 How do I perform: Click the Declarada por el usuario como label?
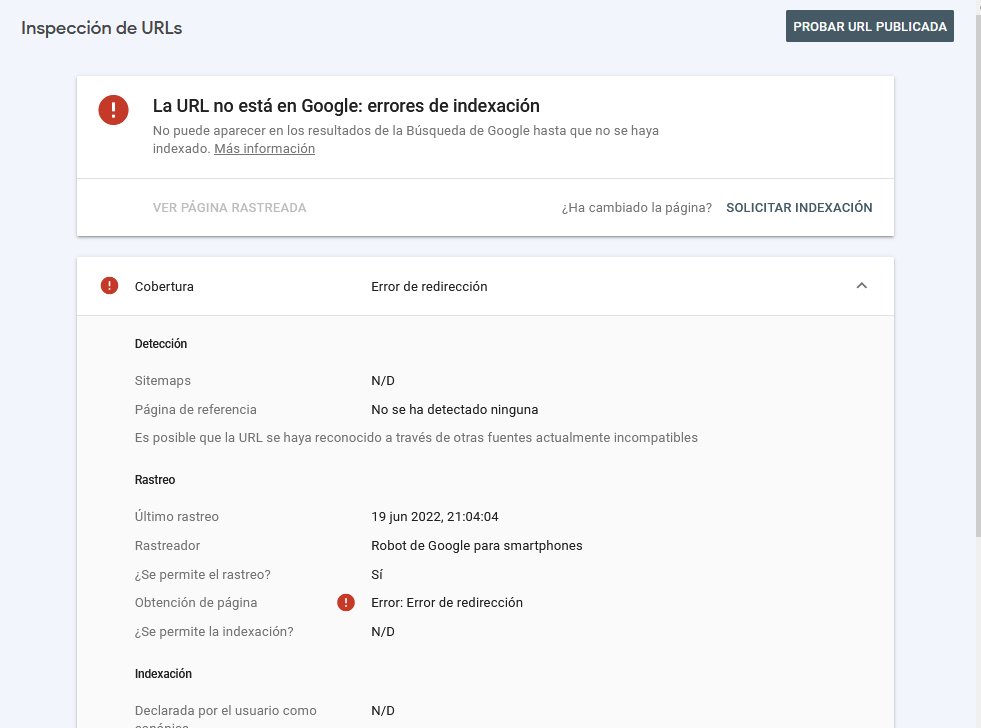tap(226, 710)
